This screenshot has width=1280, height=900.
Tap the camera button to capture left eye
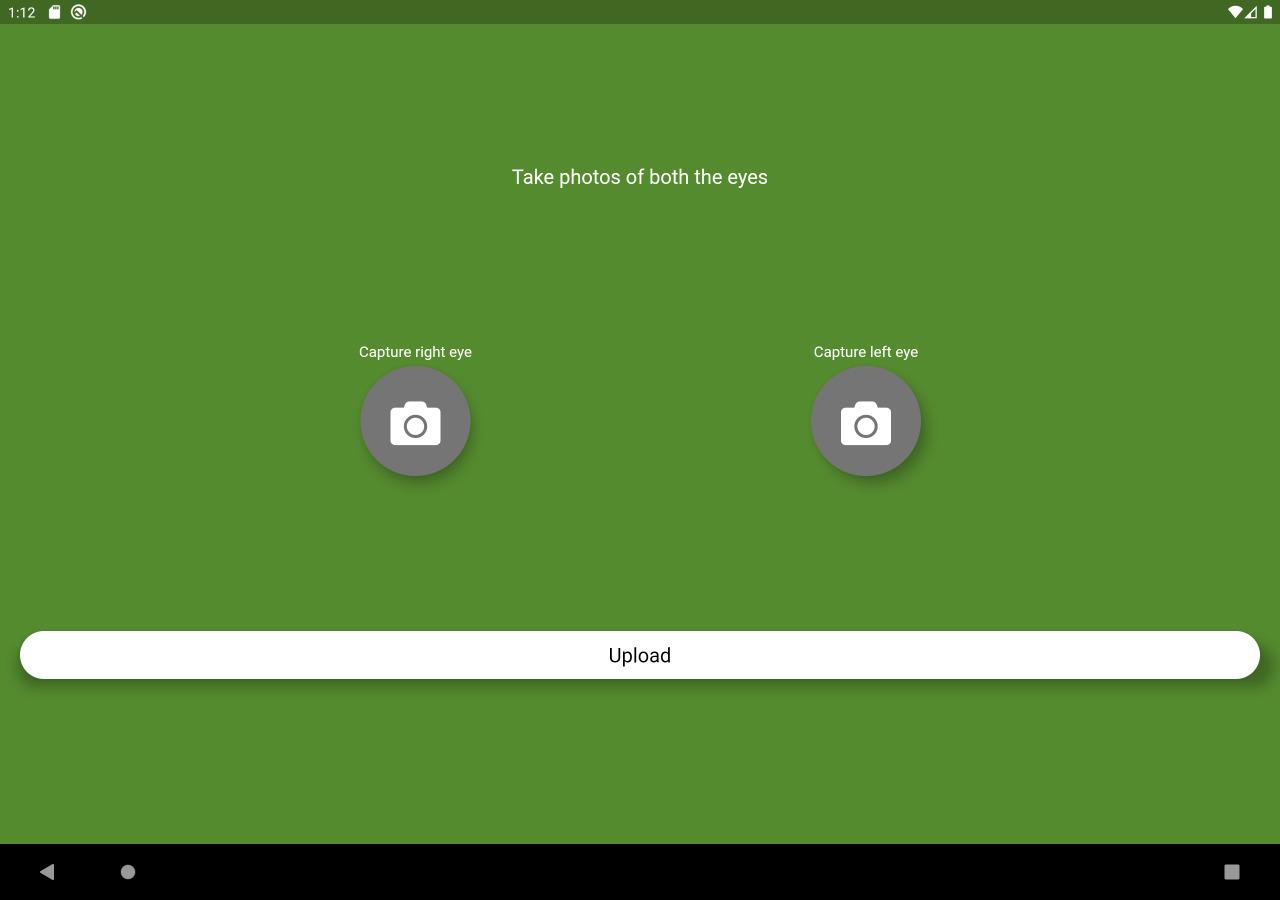tap(866, 421)
